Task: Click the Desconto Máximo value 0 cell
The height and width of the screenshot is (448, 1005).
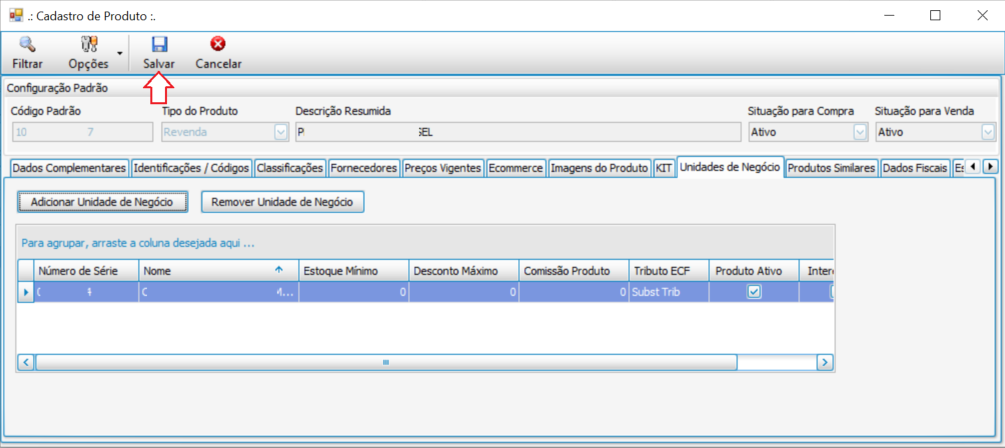Action: click(x=464, y=292)
